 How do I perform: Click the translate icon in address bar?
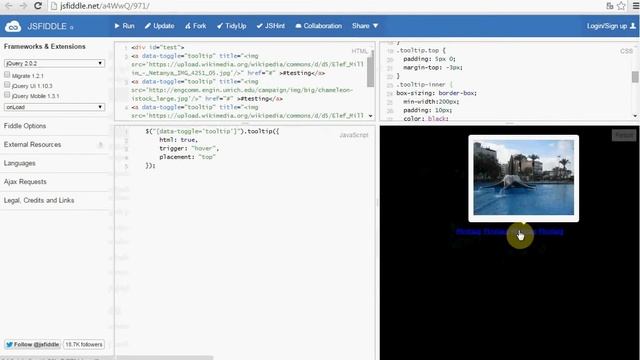tap(610, 6)
